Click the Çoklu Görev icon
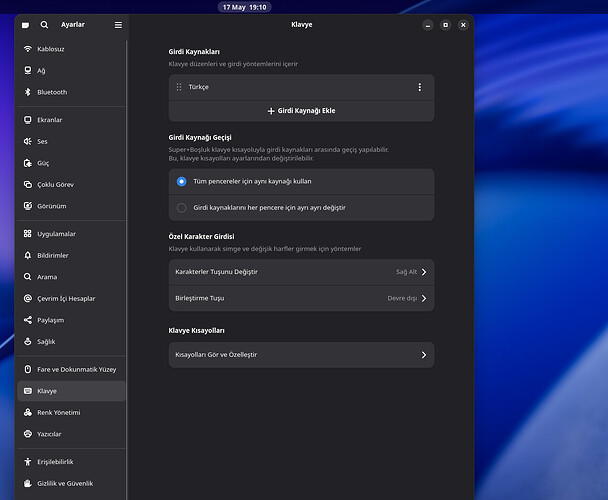This screenshot has height=500, width=608. tap(28, 184)
